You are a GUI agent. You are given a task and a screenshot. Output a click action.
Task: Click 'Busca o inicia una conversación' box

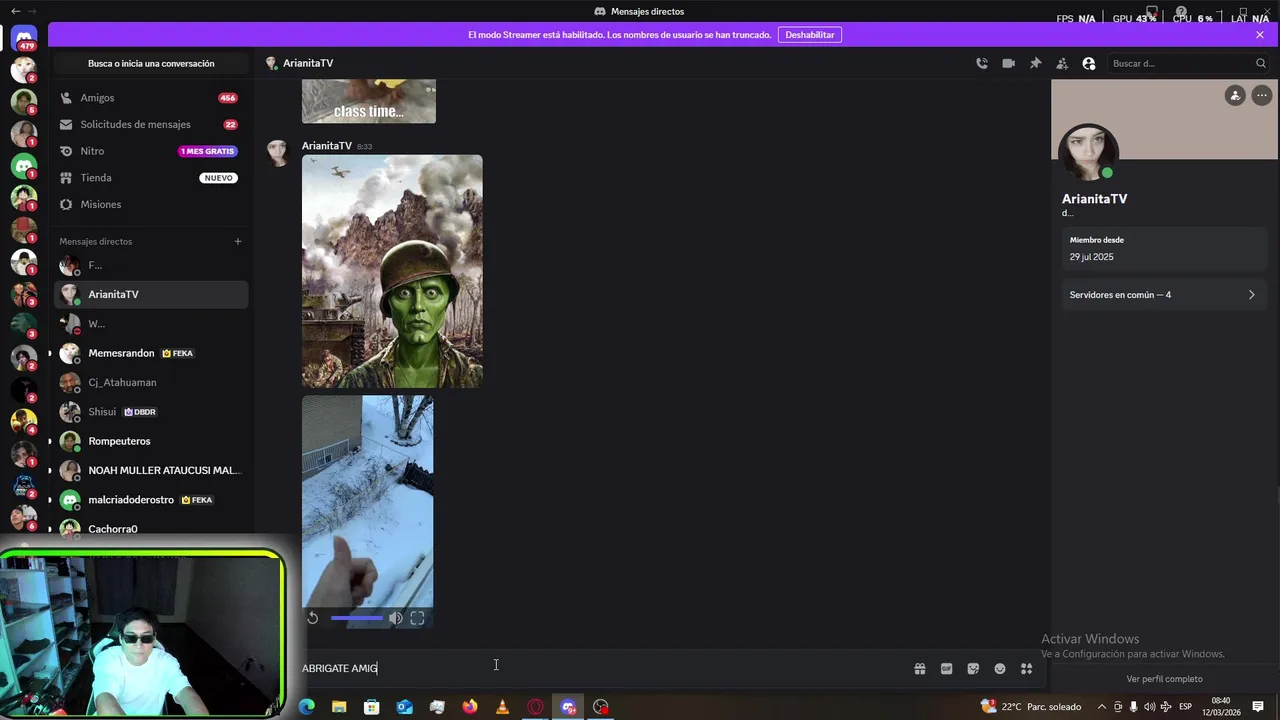point(151,63)
